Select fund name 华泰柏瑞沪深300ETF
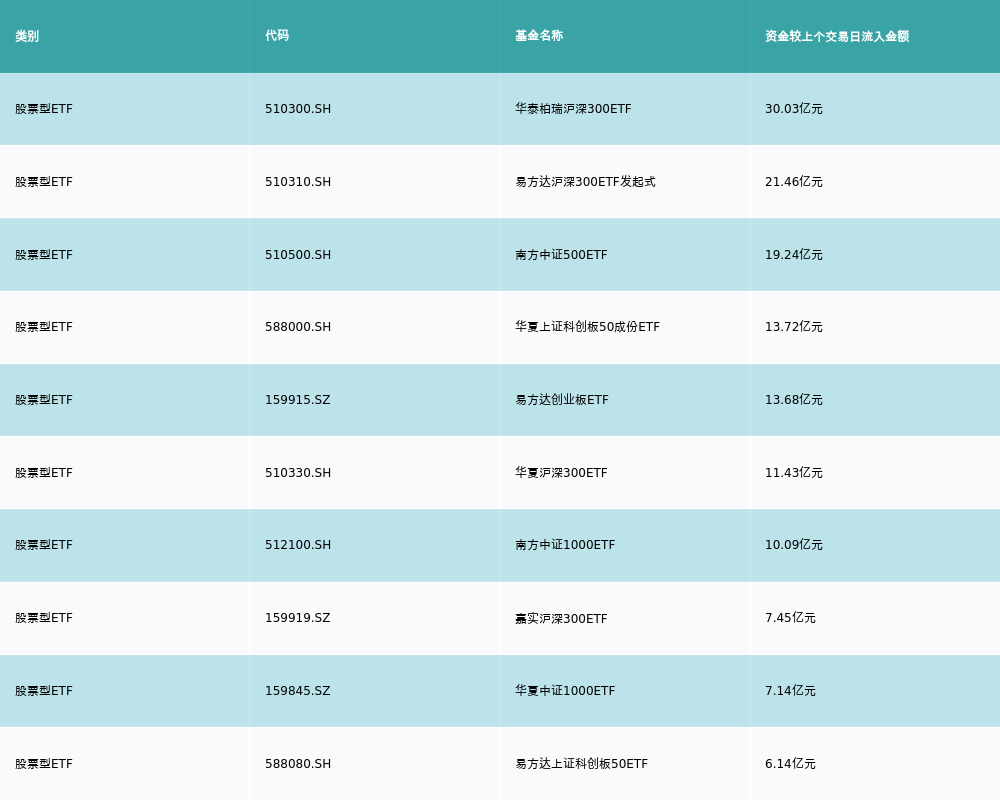The image size is (1000, 800). pyautogui.click(x=573, y=109)
